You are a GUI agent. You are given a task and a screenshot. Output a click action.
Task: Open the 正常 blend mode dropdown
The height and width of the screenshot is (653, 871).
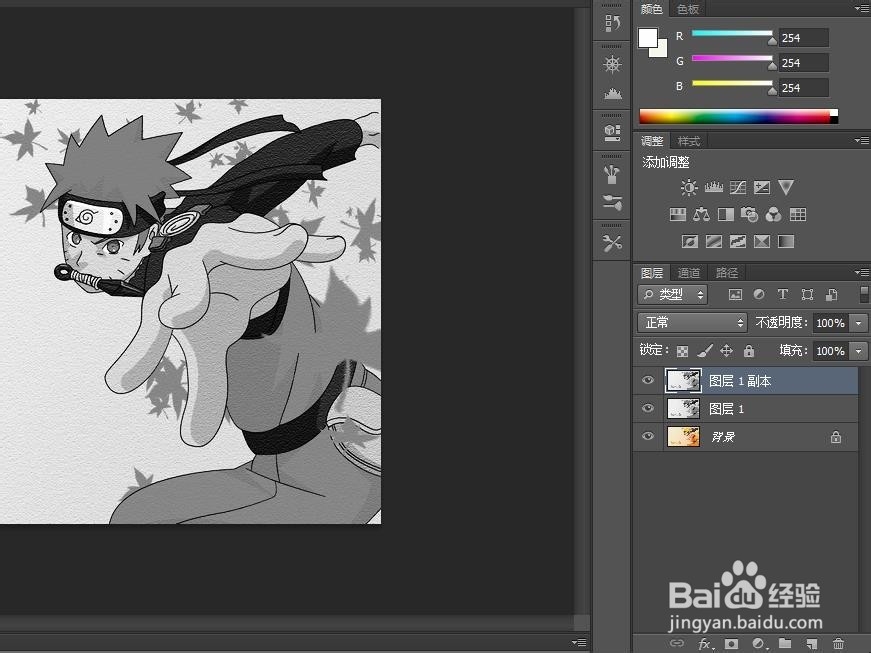click(x=692, y=323)
